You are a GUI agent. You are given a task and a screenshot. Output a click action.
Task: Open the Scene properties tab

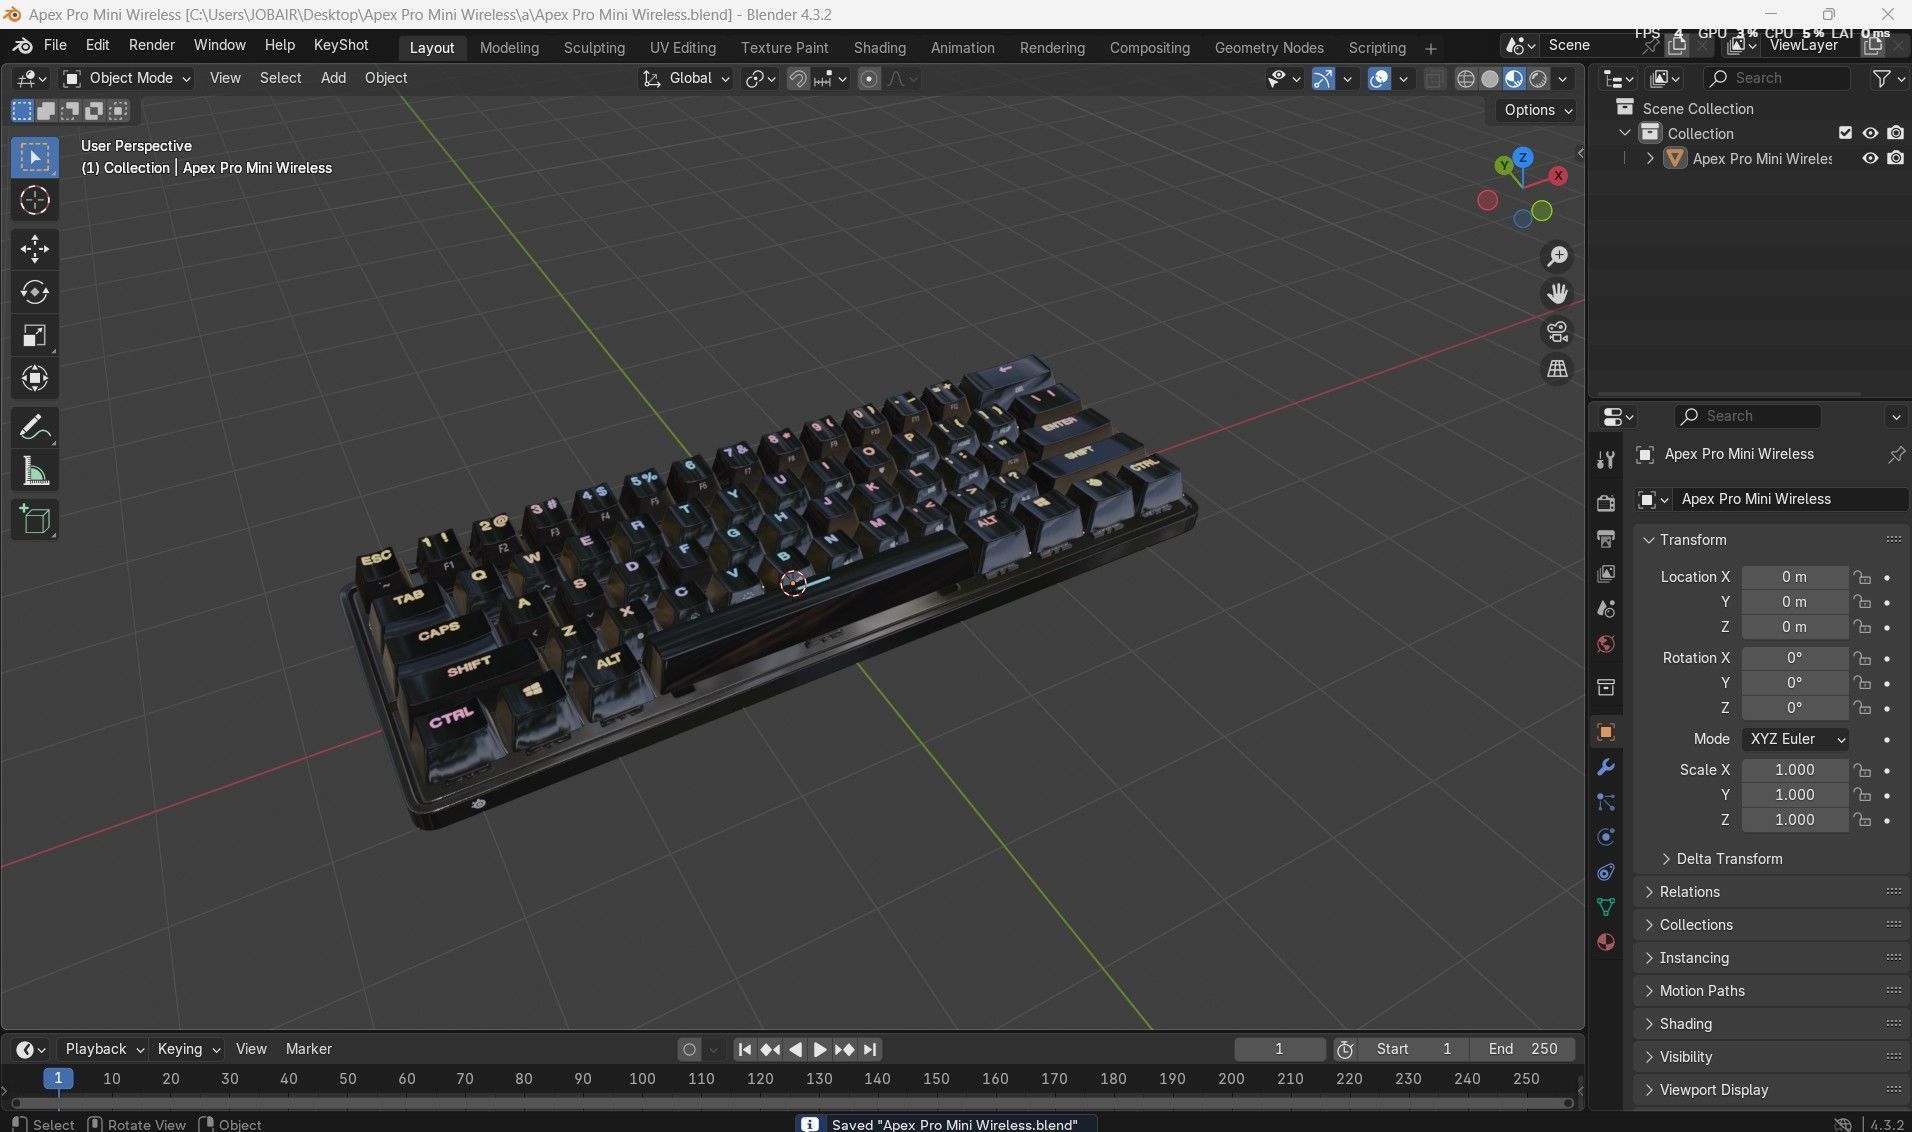point(1606,609)
